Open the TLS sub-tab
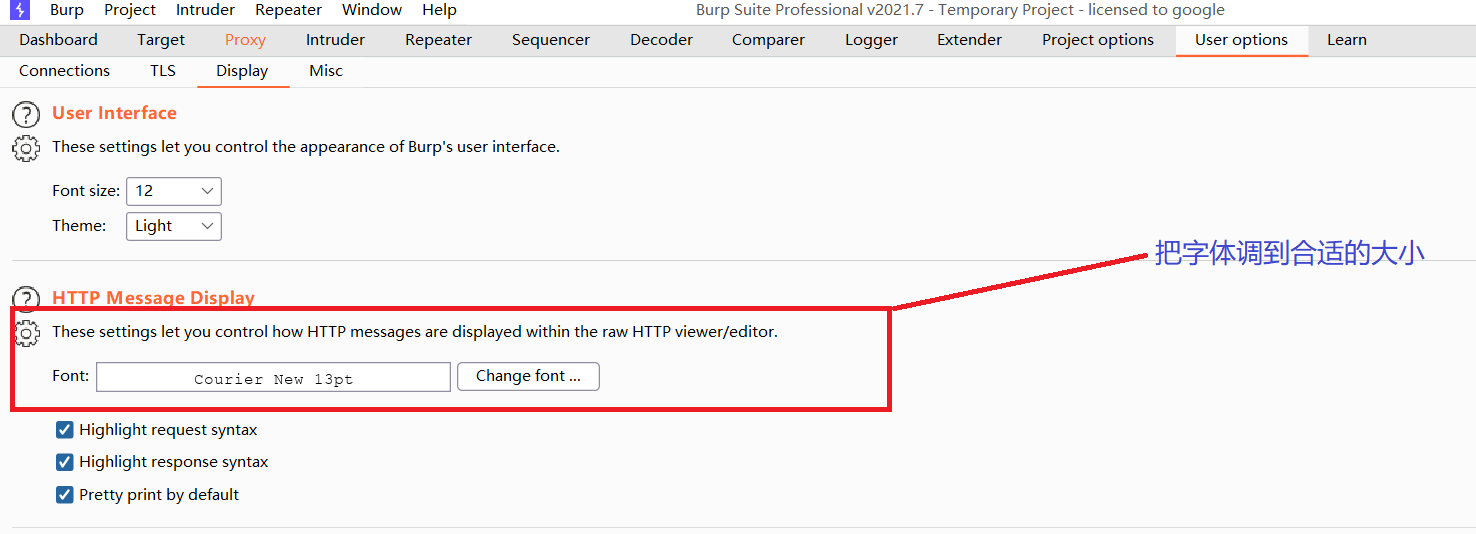 pyautogui.click(x=163, y=71)
